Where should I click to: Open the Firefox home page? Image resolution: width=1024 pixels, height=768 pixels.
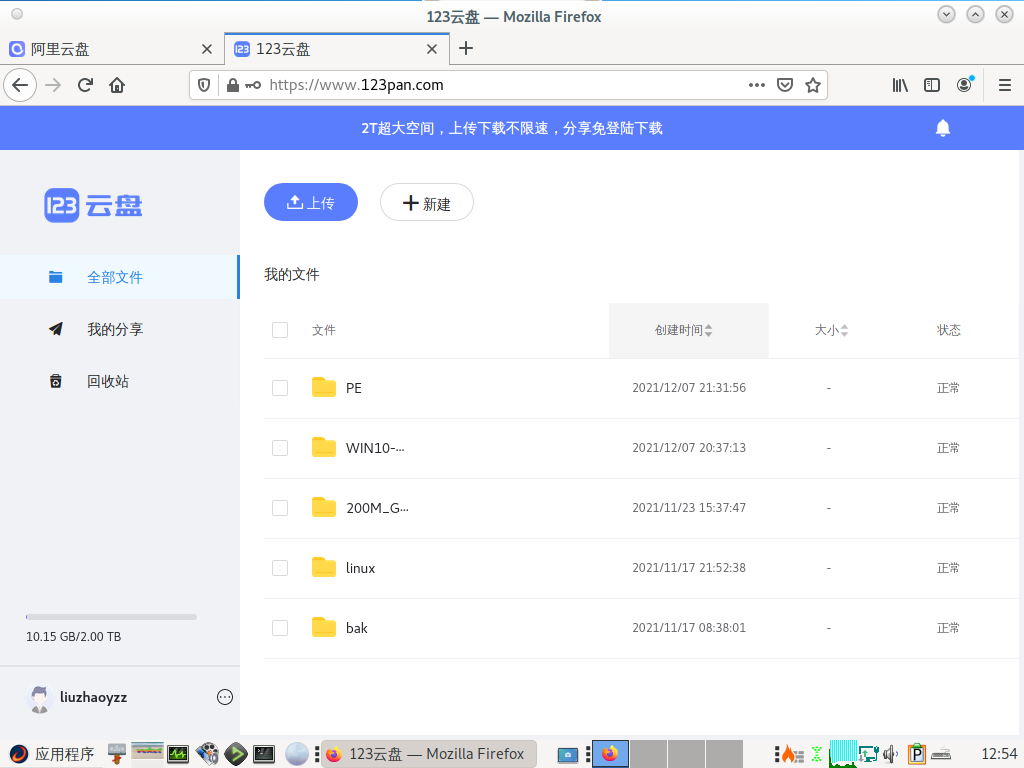coord(117,85)
